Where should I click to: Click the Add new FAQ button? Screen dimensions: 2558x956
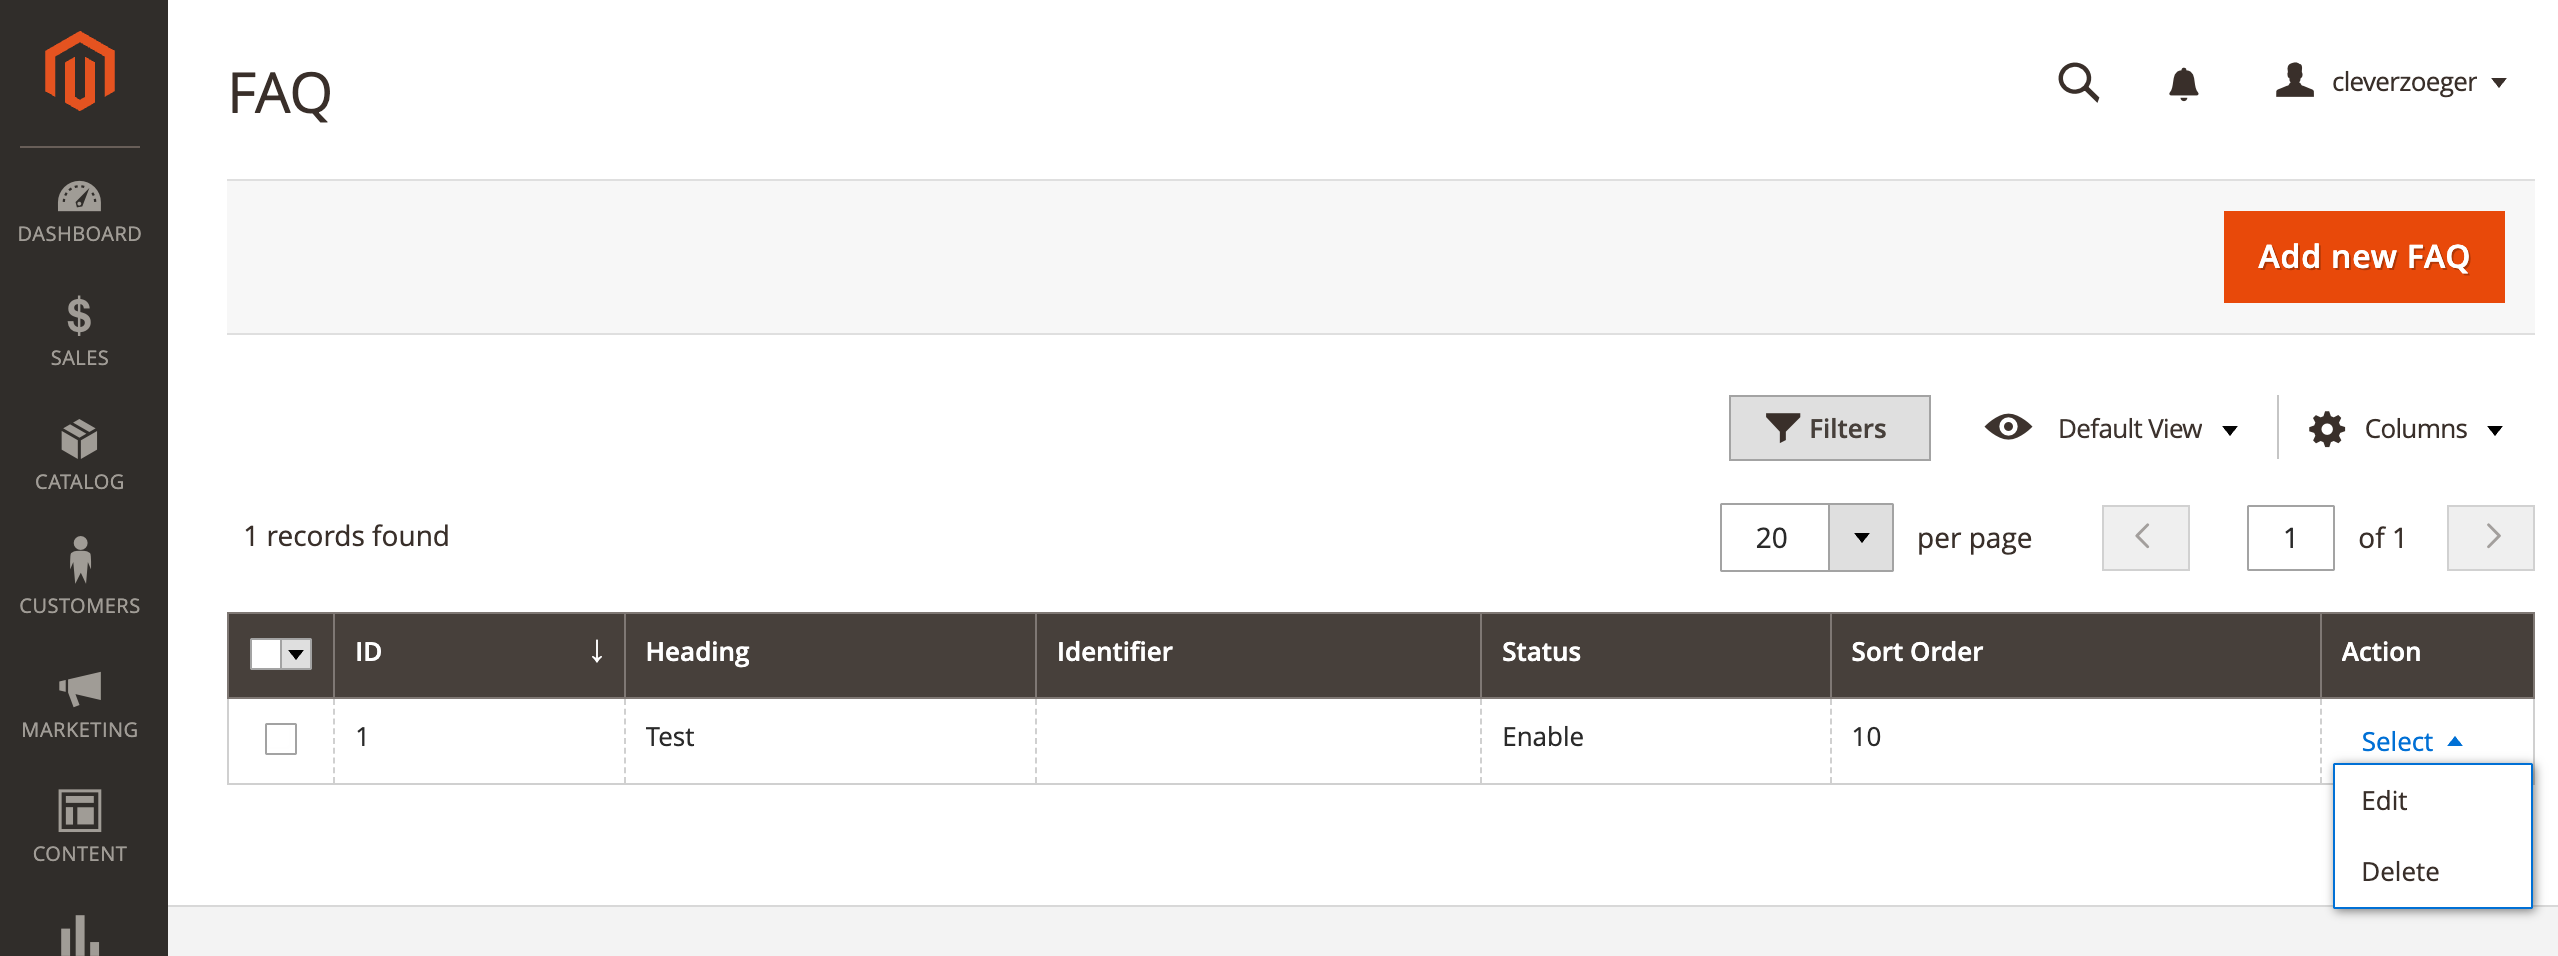(x=2364, y=257)
